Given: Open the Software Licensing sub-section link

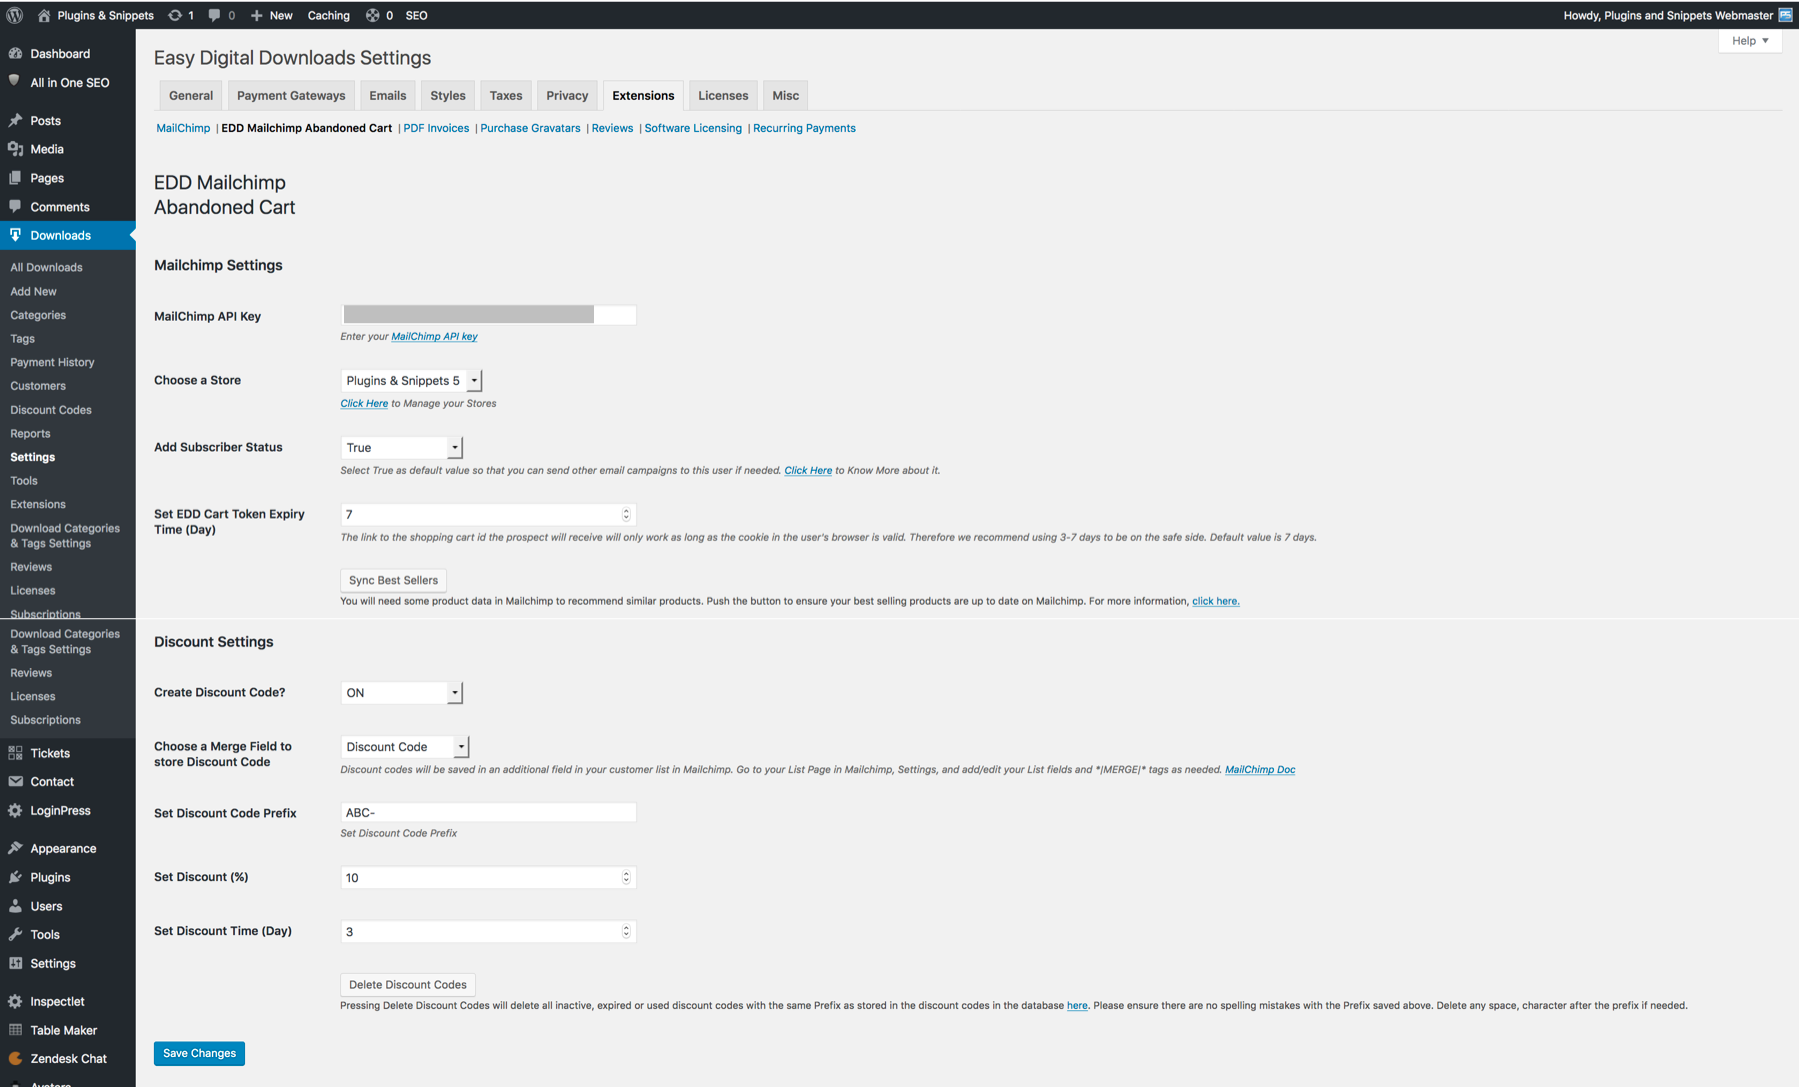Looking at the screenshot, I should [693, 128].
